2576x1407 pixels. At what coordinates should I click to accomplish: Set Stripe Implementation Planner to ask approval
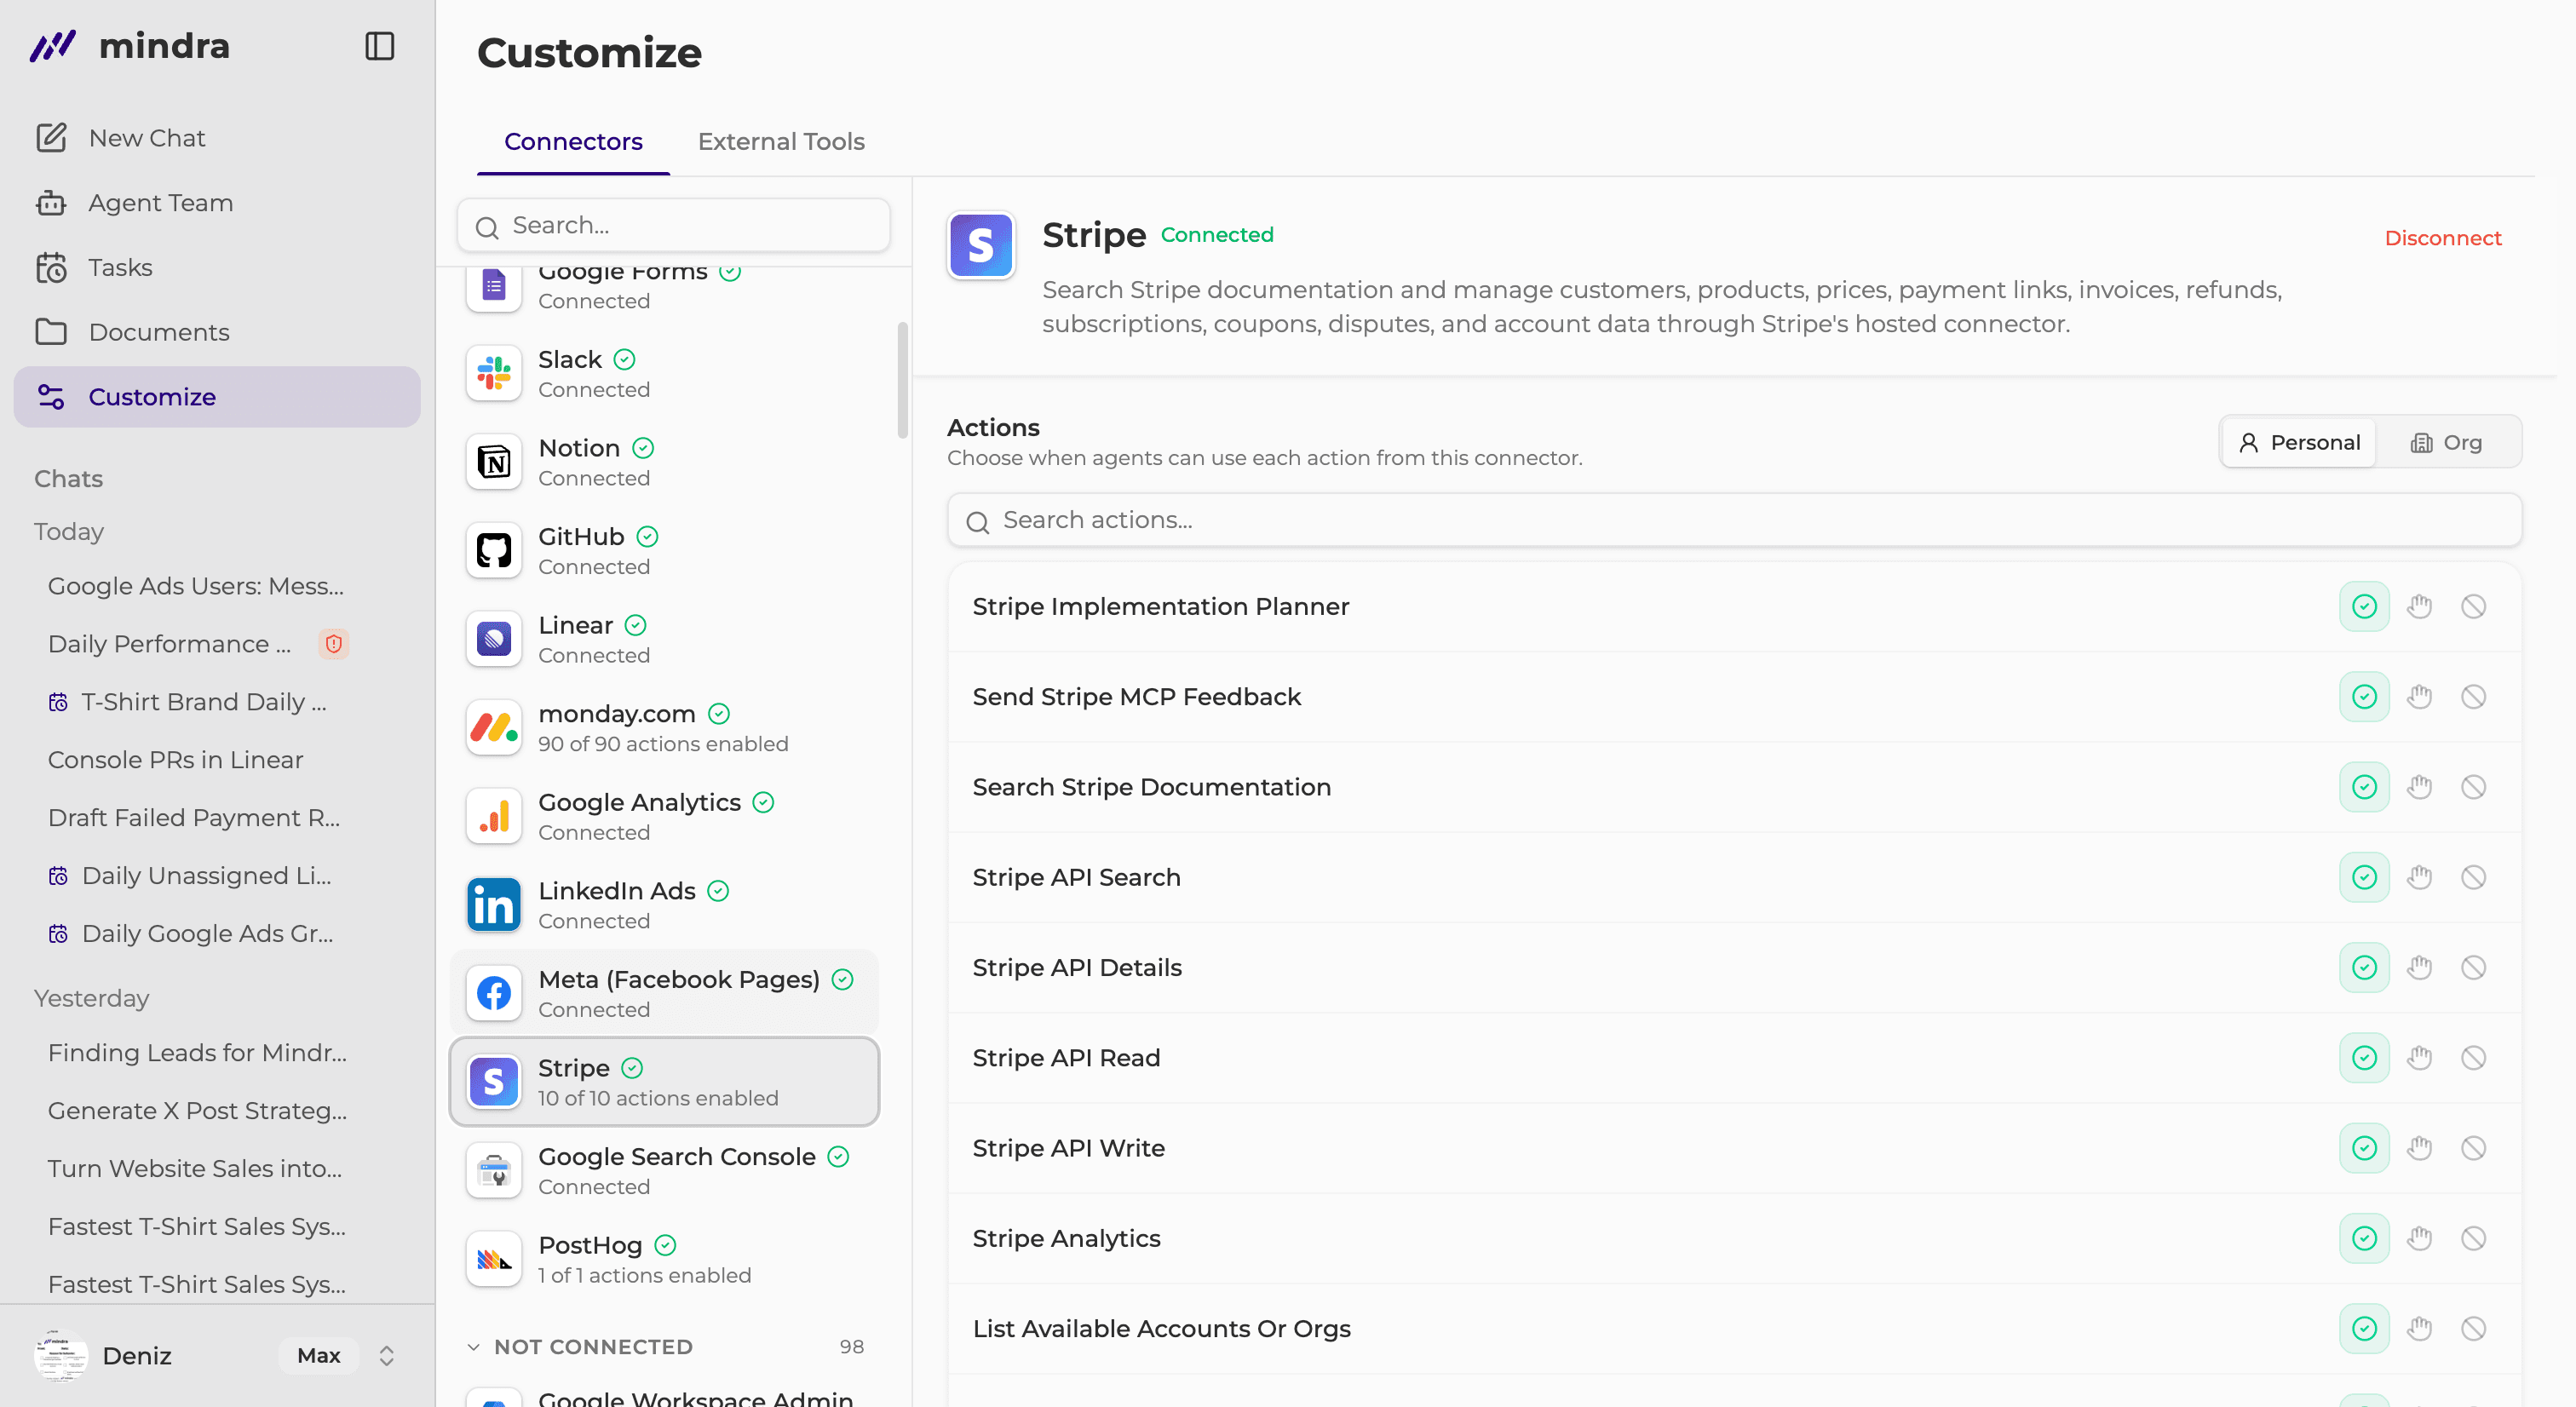click(x=2419, y=607)
